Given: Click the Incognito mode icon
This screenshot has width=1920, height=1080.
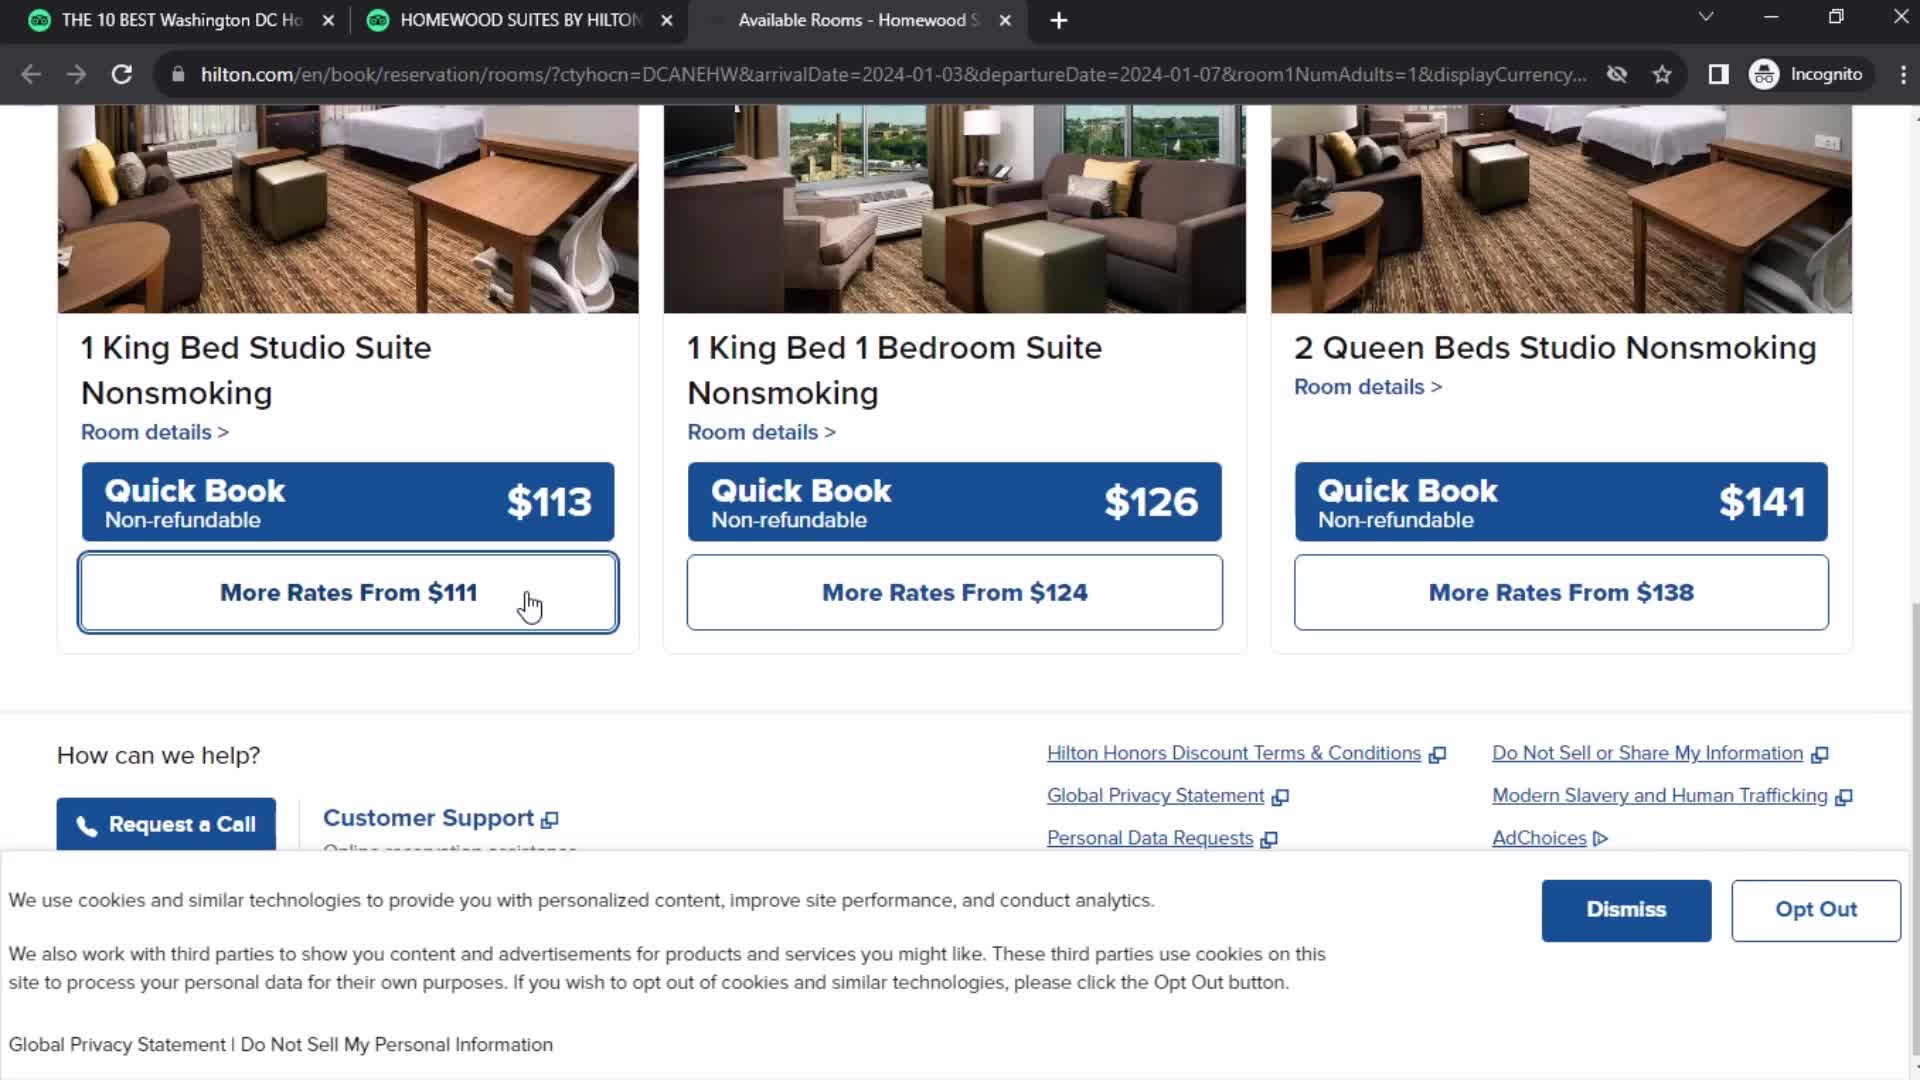Looking at the screenshot, I should click(1768, 74).
